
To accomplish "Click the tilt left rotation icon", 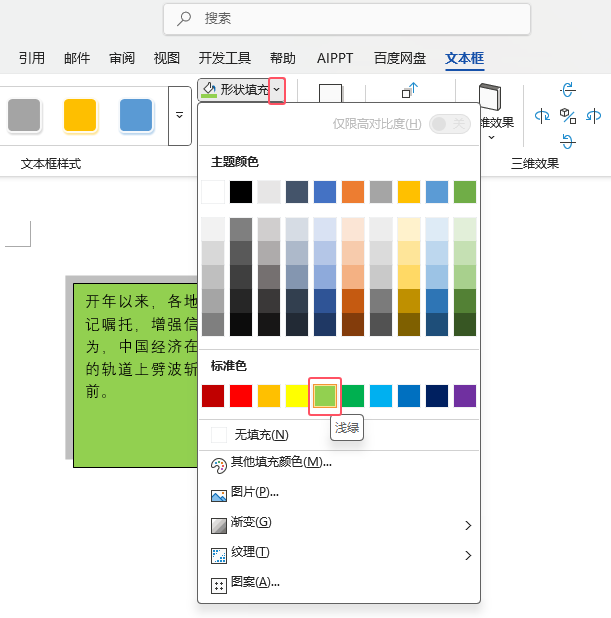I will [x=542, y=116].
